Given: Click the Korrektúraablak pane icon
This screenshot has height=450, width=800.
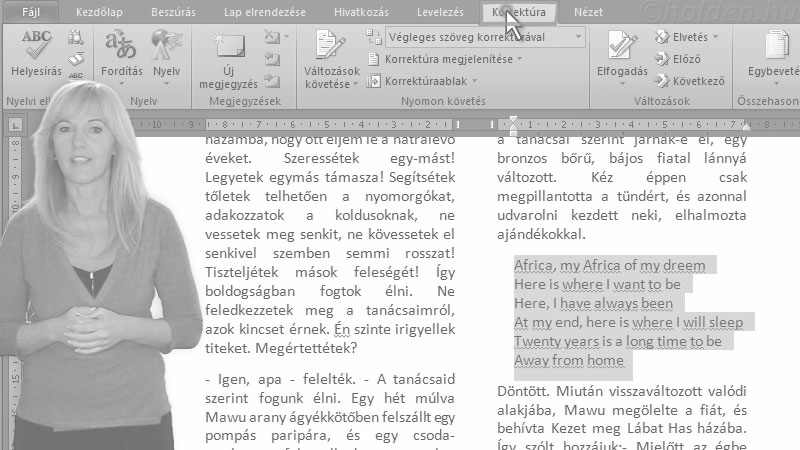Looking at the screenshot, I should [373, 81].
